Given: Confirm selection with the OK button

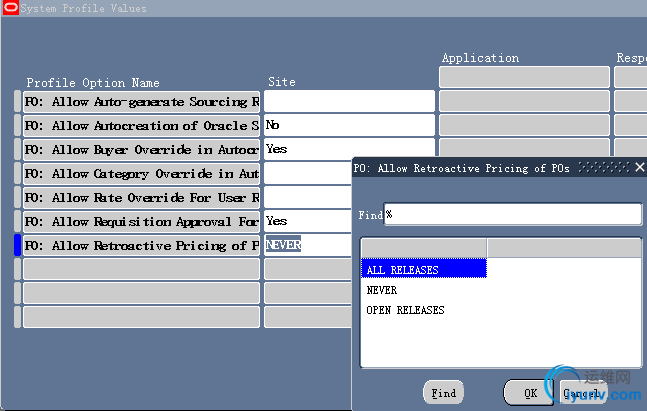Looking at the screenshot, I should (530, 393).
